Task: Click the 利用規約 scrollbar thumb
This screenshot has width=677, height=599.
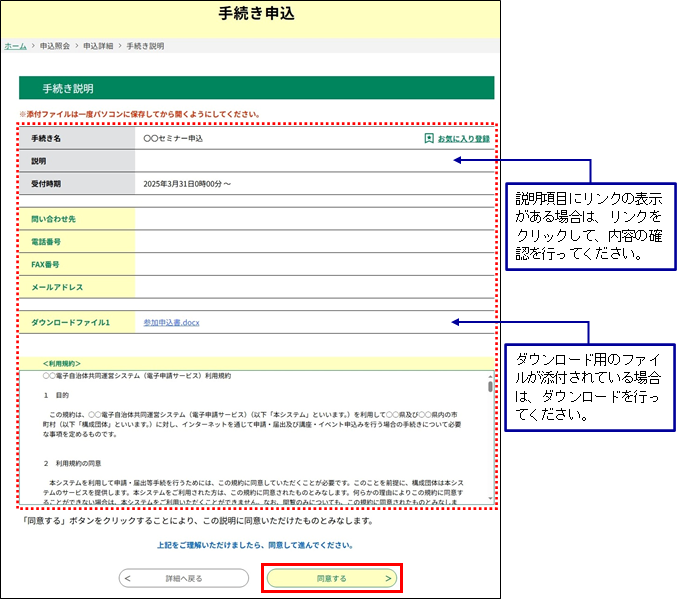Action: pyautogui.click(x=490, y=386)
